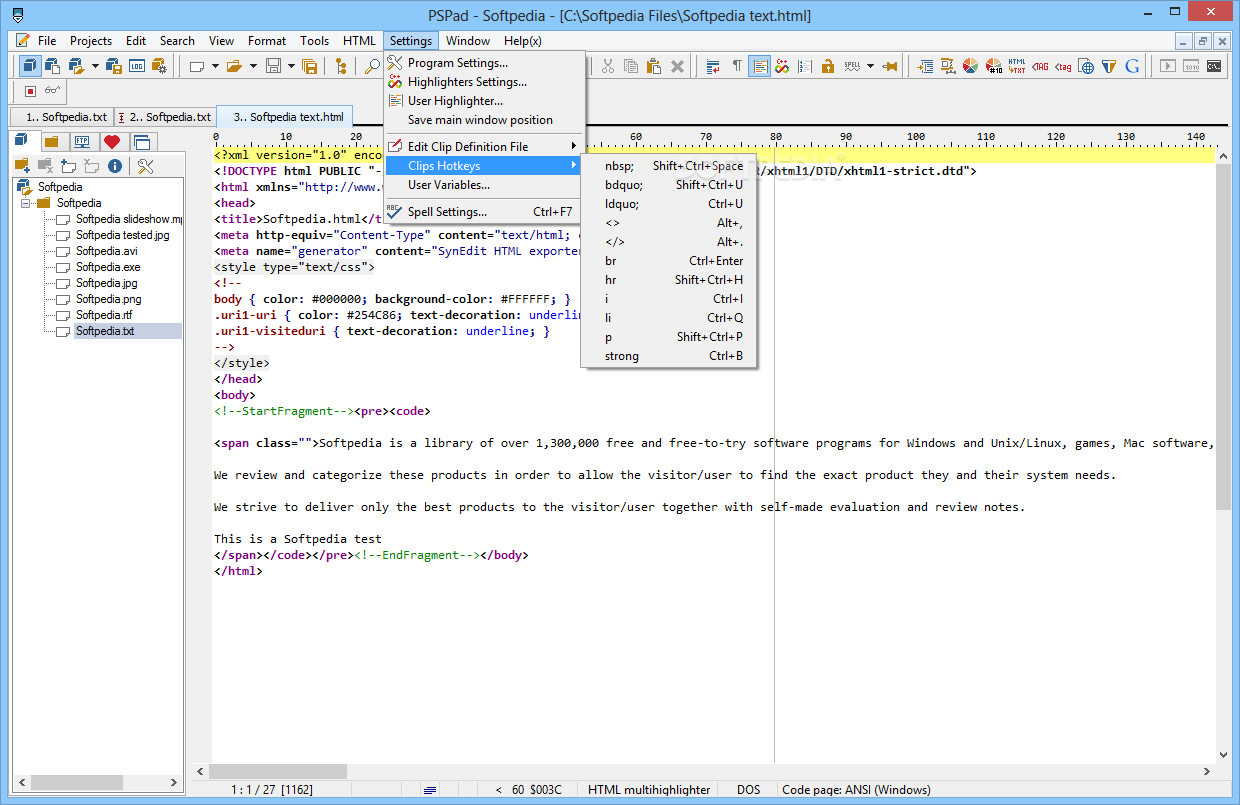The width and height of the screenshot is (1240, 805).
Task: Click the horizontal scrollbar thumb
Action: [x=278, y=772]
